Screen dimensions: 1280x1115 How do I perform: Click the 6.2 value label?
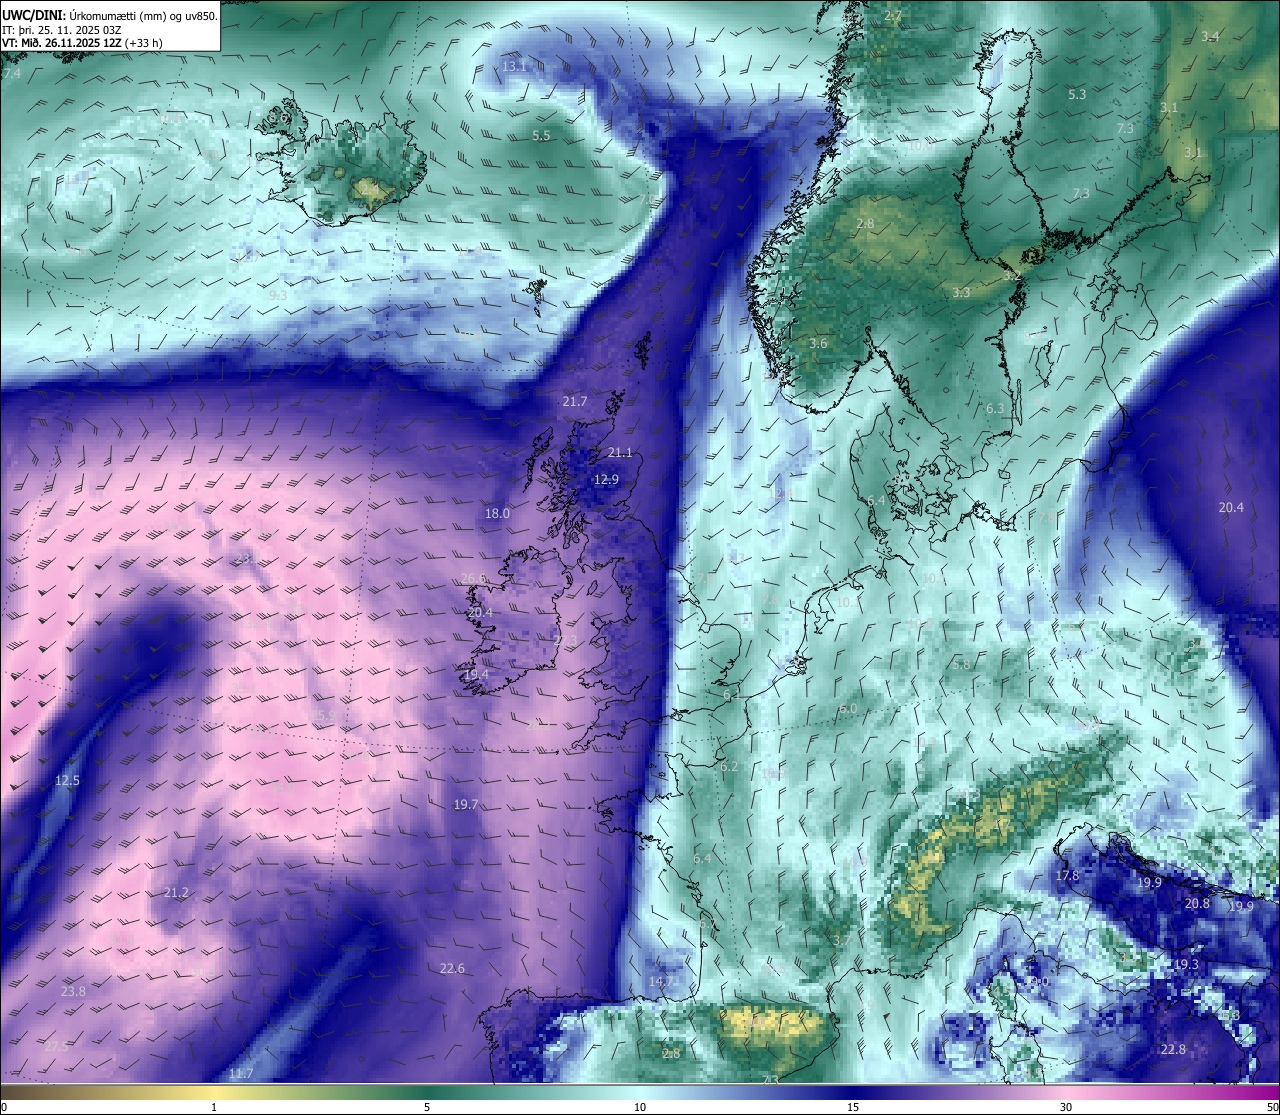729,766
